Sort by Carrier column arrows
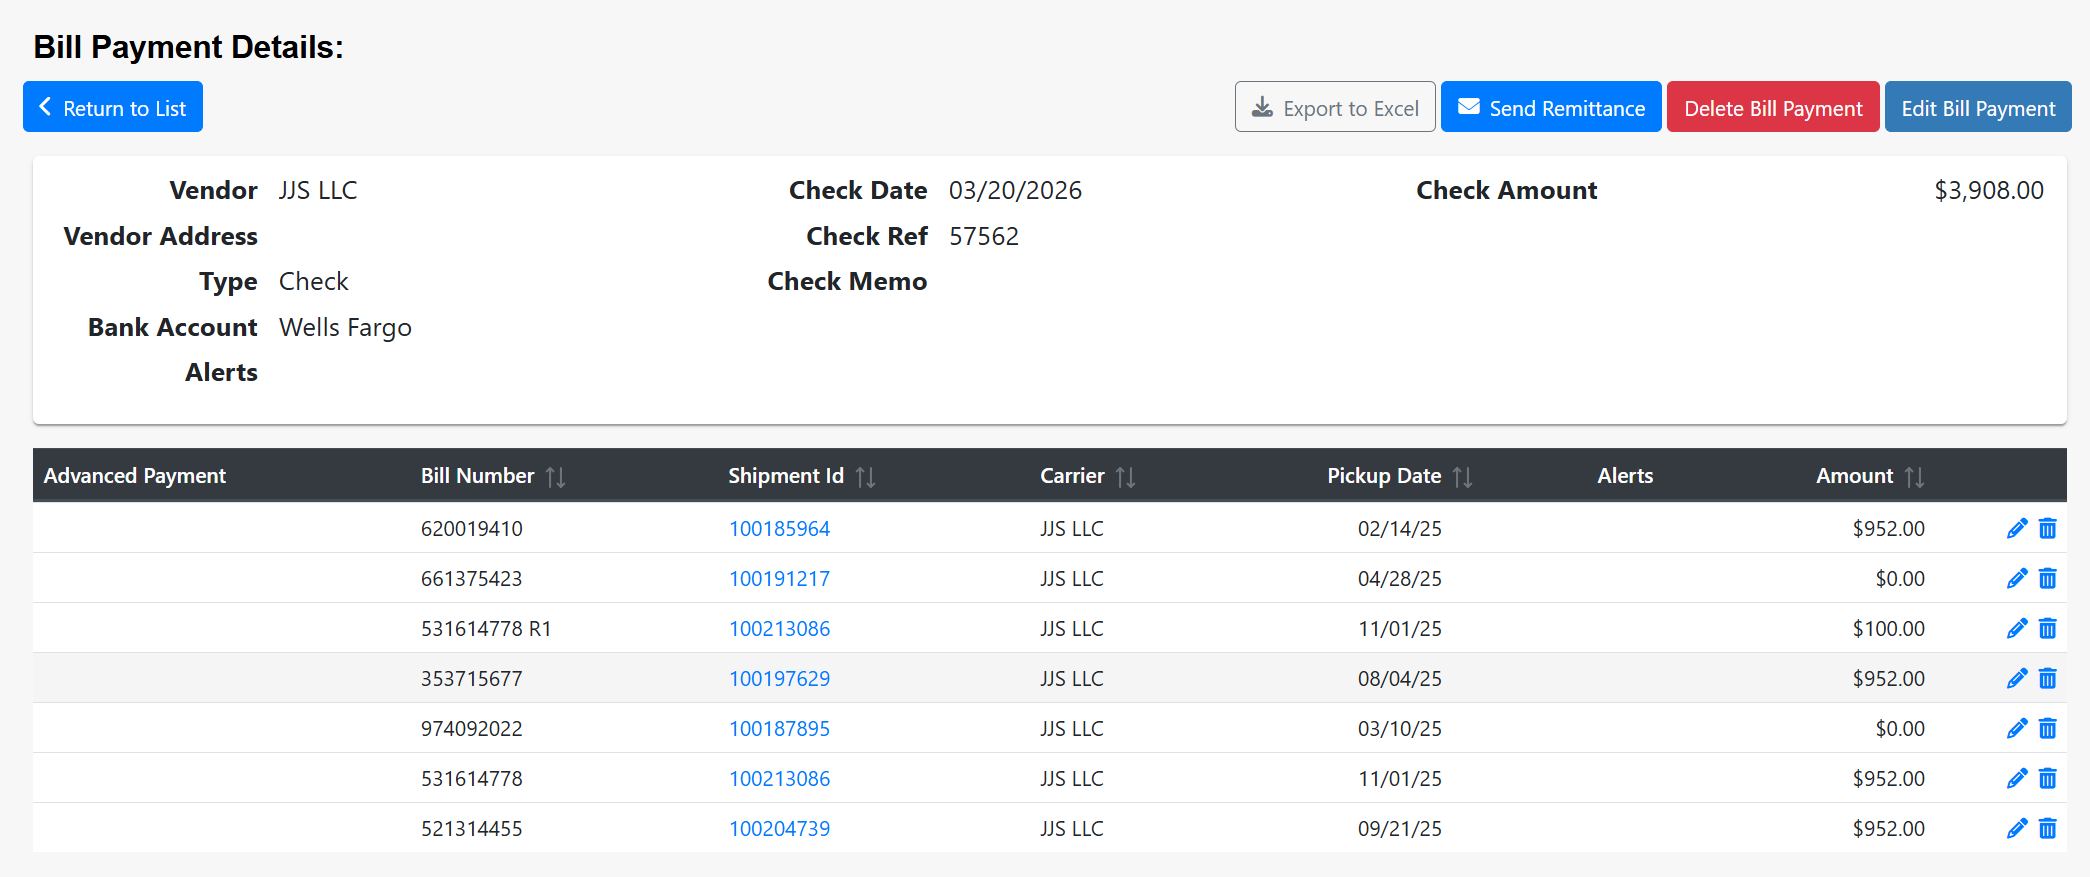Viewport: 2090px width, 877px height. (x=1125, y=477)
